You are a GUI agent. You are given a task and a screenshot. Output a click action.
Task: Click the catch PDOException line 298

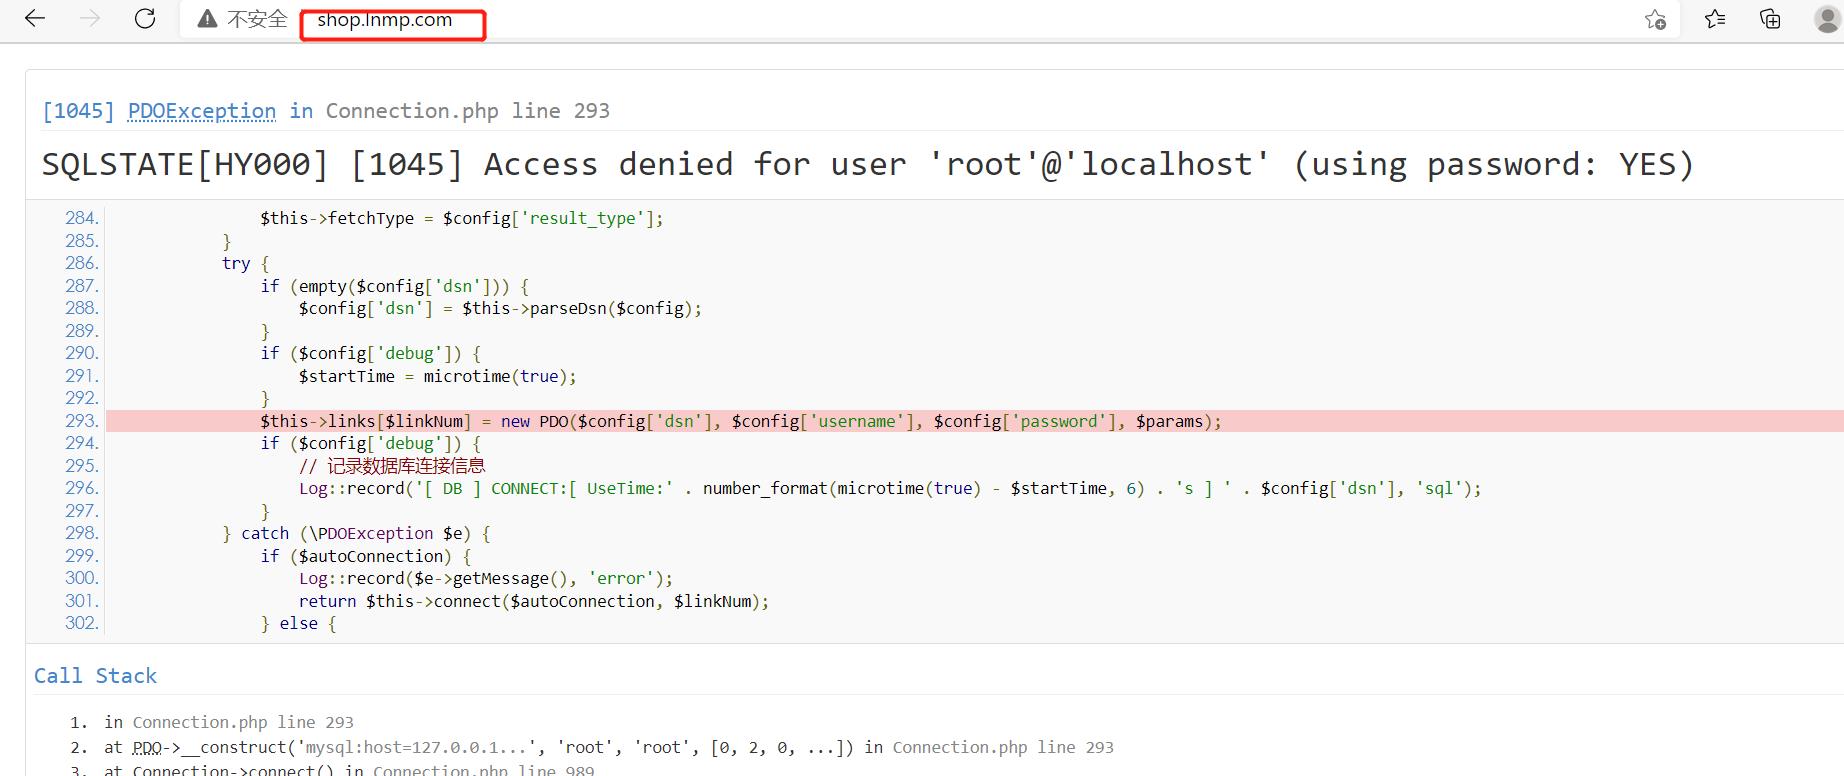pyautogui.click(x=356, y=533)
